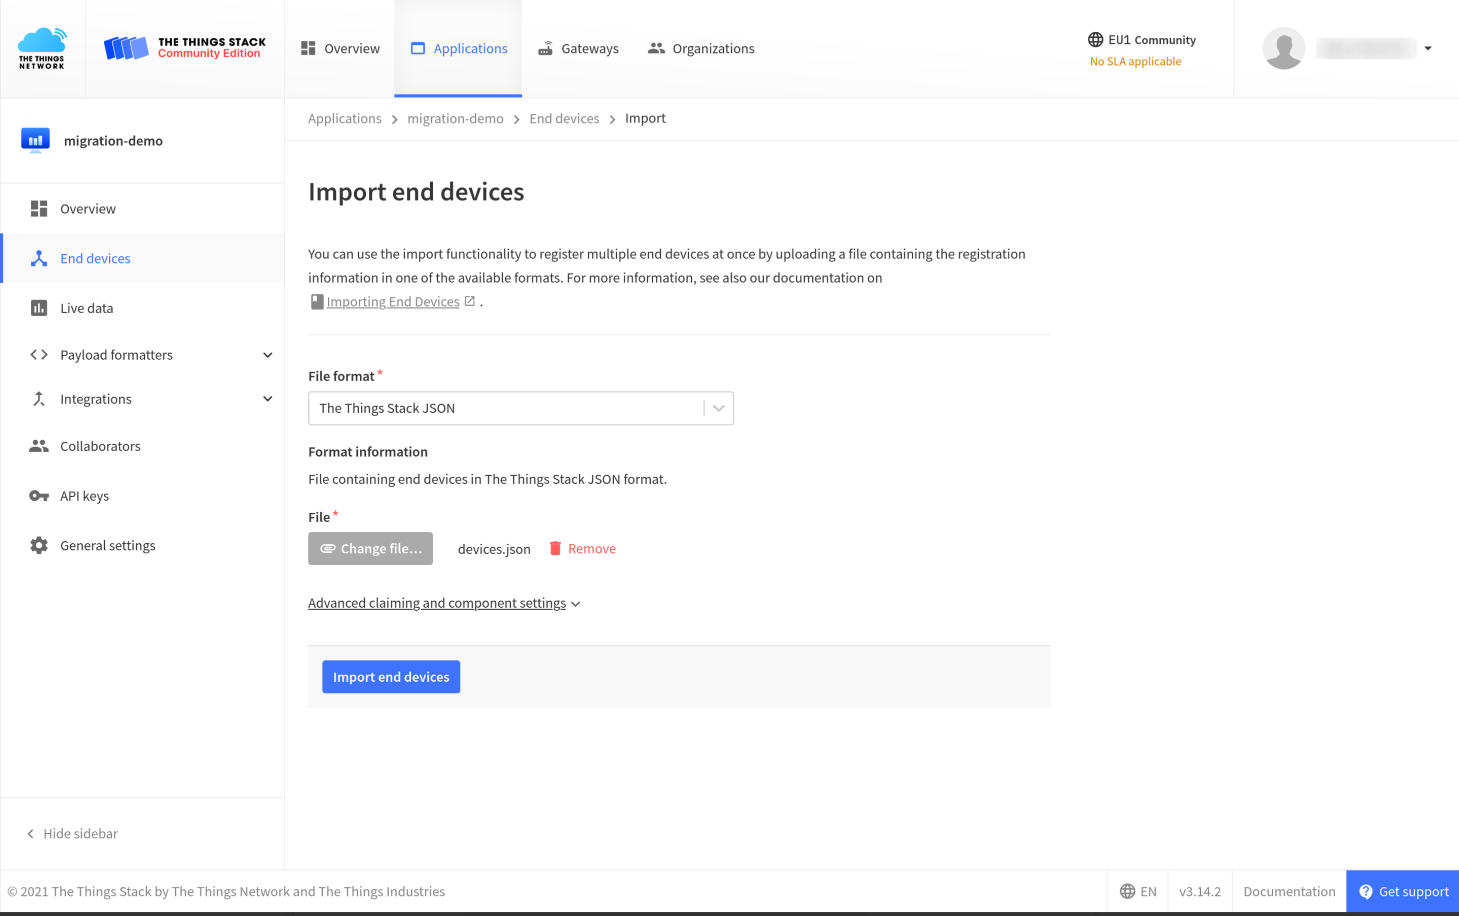Image resolution: width=1459 pixels, height=916 pixels.
Task: Click the trash icon next to Remove
Action: 555,548
